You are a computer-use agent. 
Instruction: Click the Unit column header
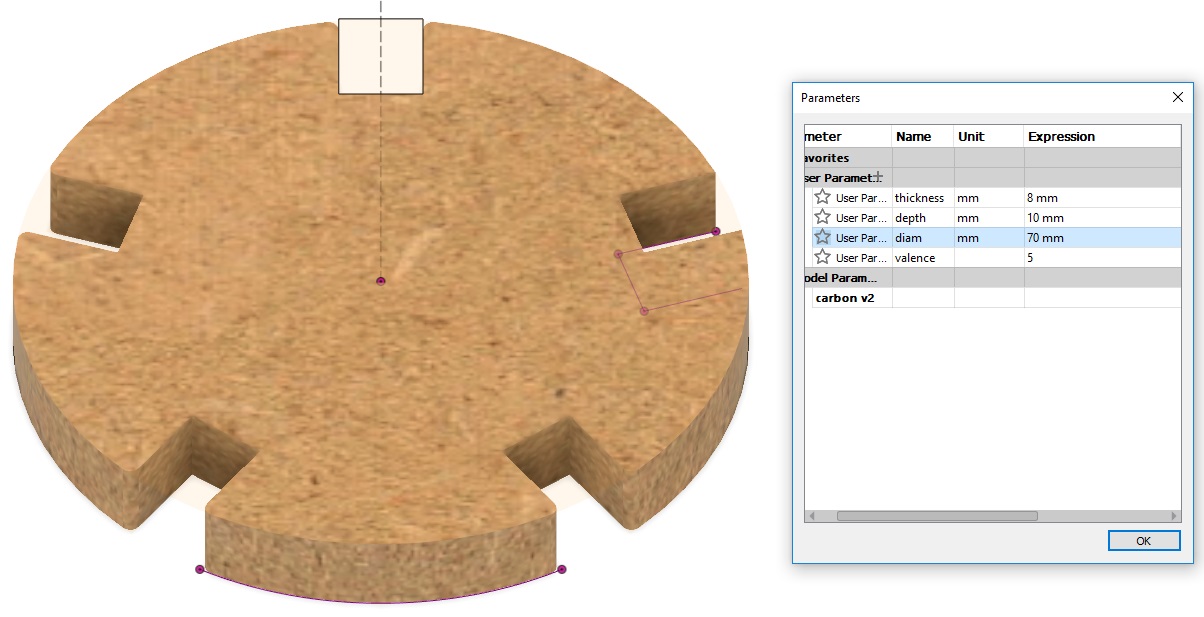point(989,136)
